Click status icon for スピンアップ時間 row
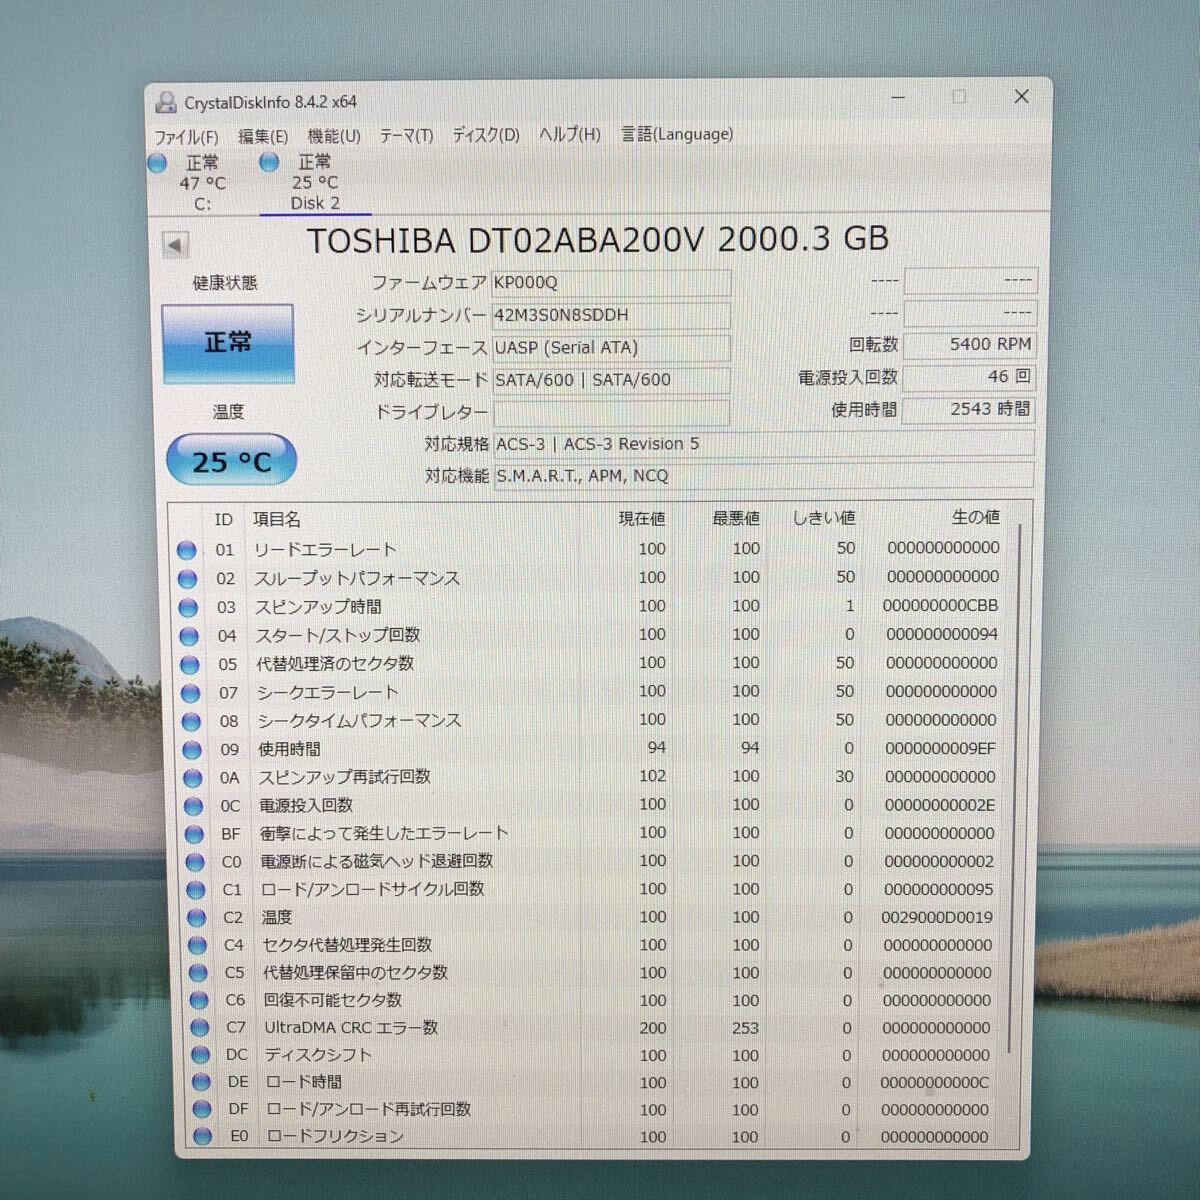Viewport: 1200px width, 1200px height. 188,608
